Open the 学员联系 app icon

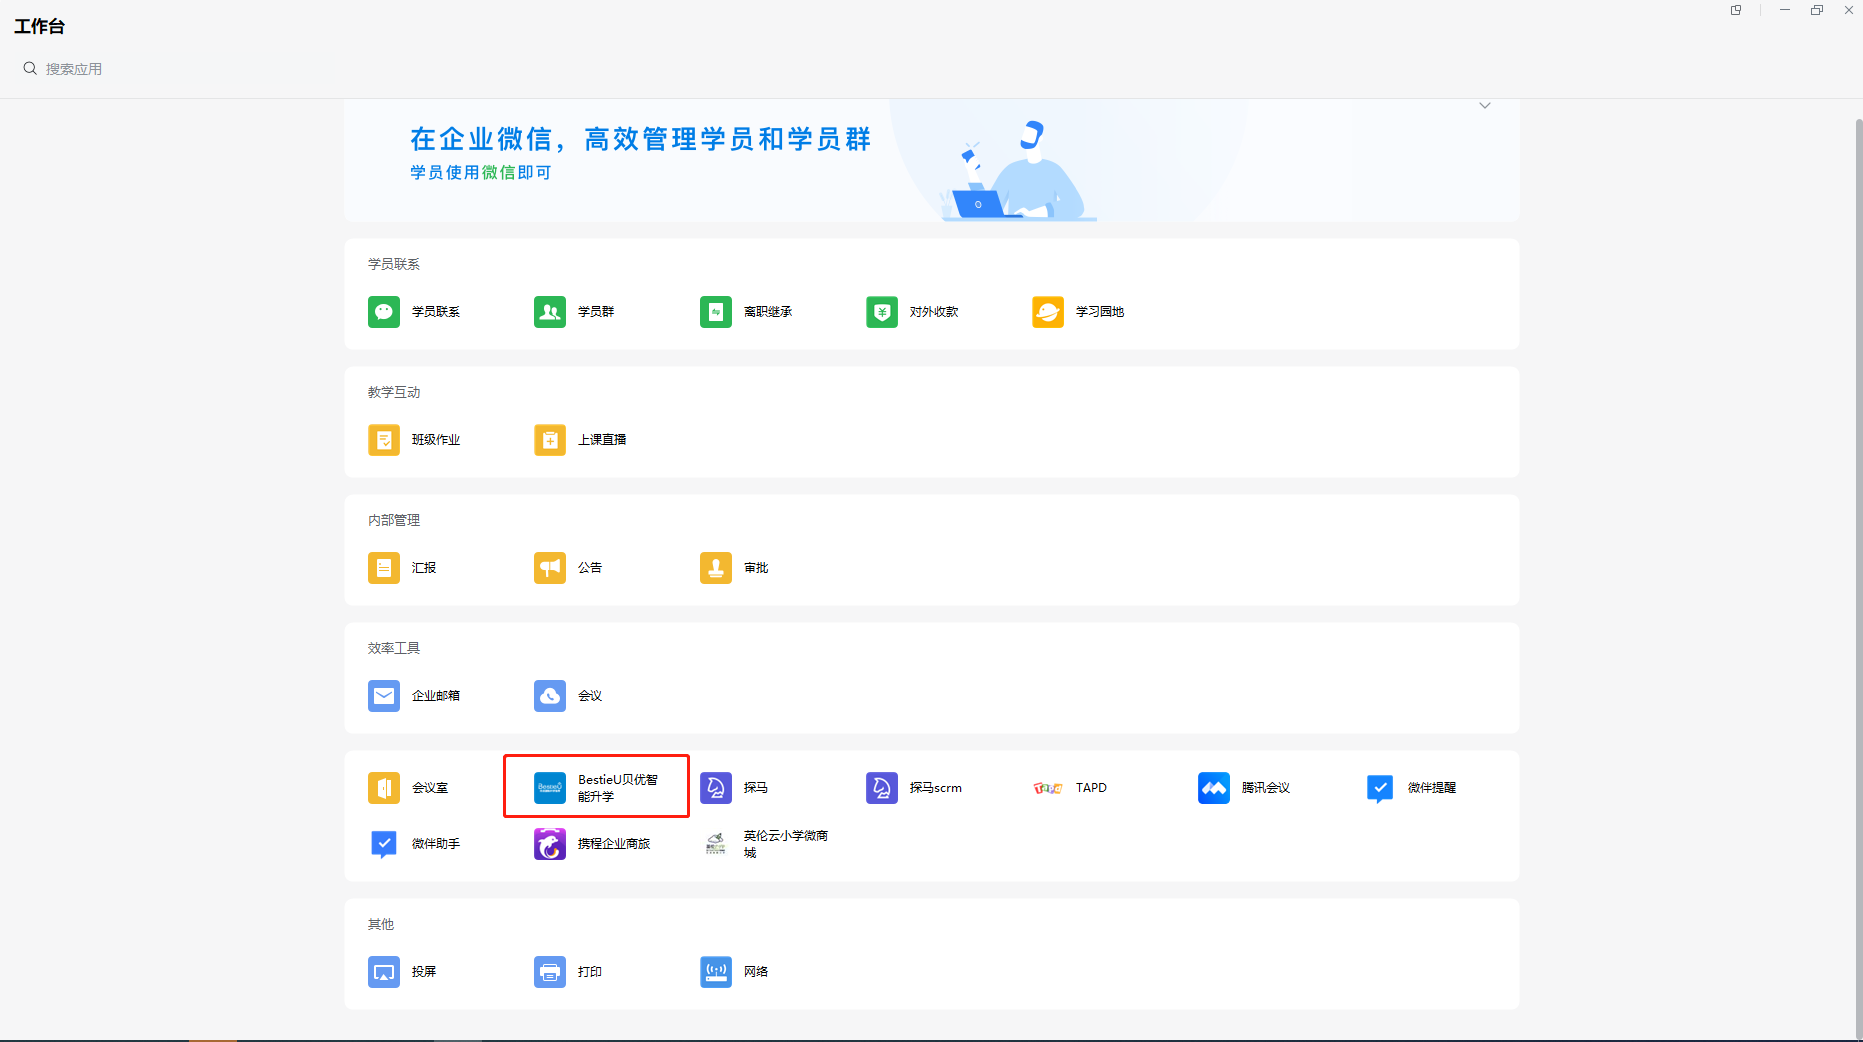point(384,312)
